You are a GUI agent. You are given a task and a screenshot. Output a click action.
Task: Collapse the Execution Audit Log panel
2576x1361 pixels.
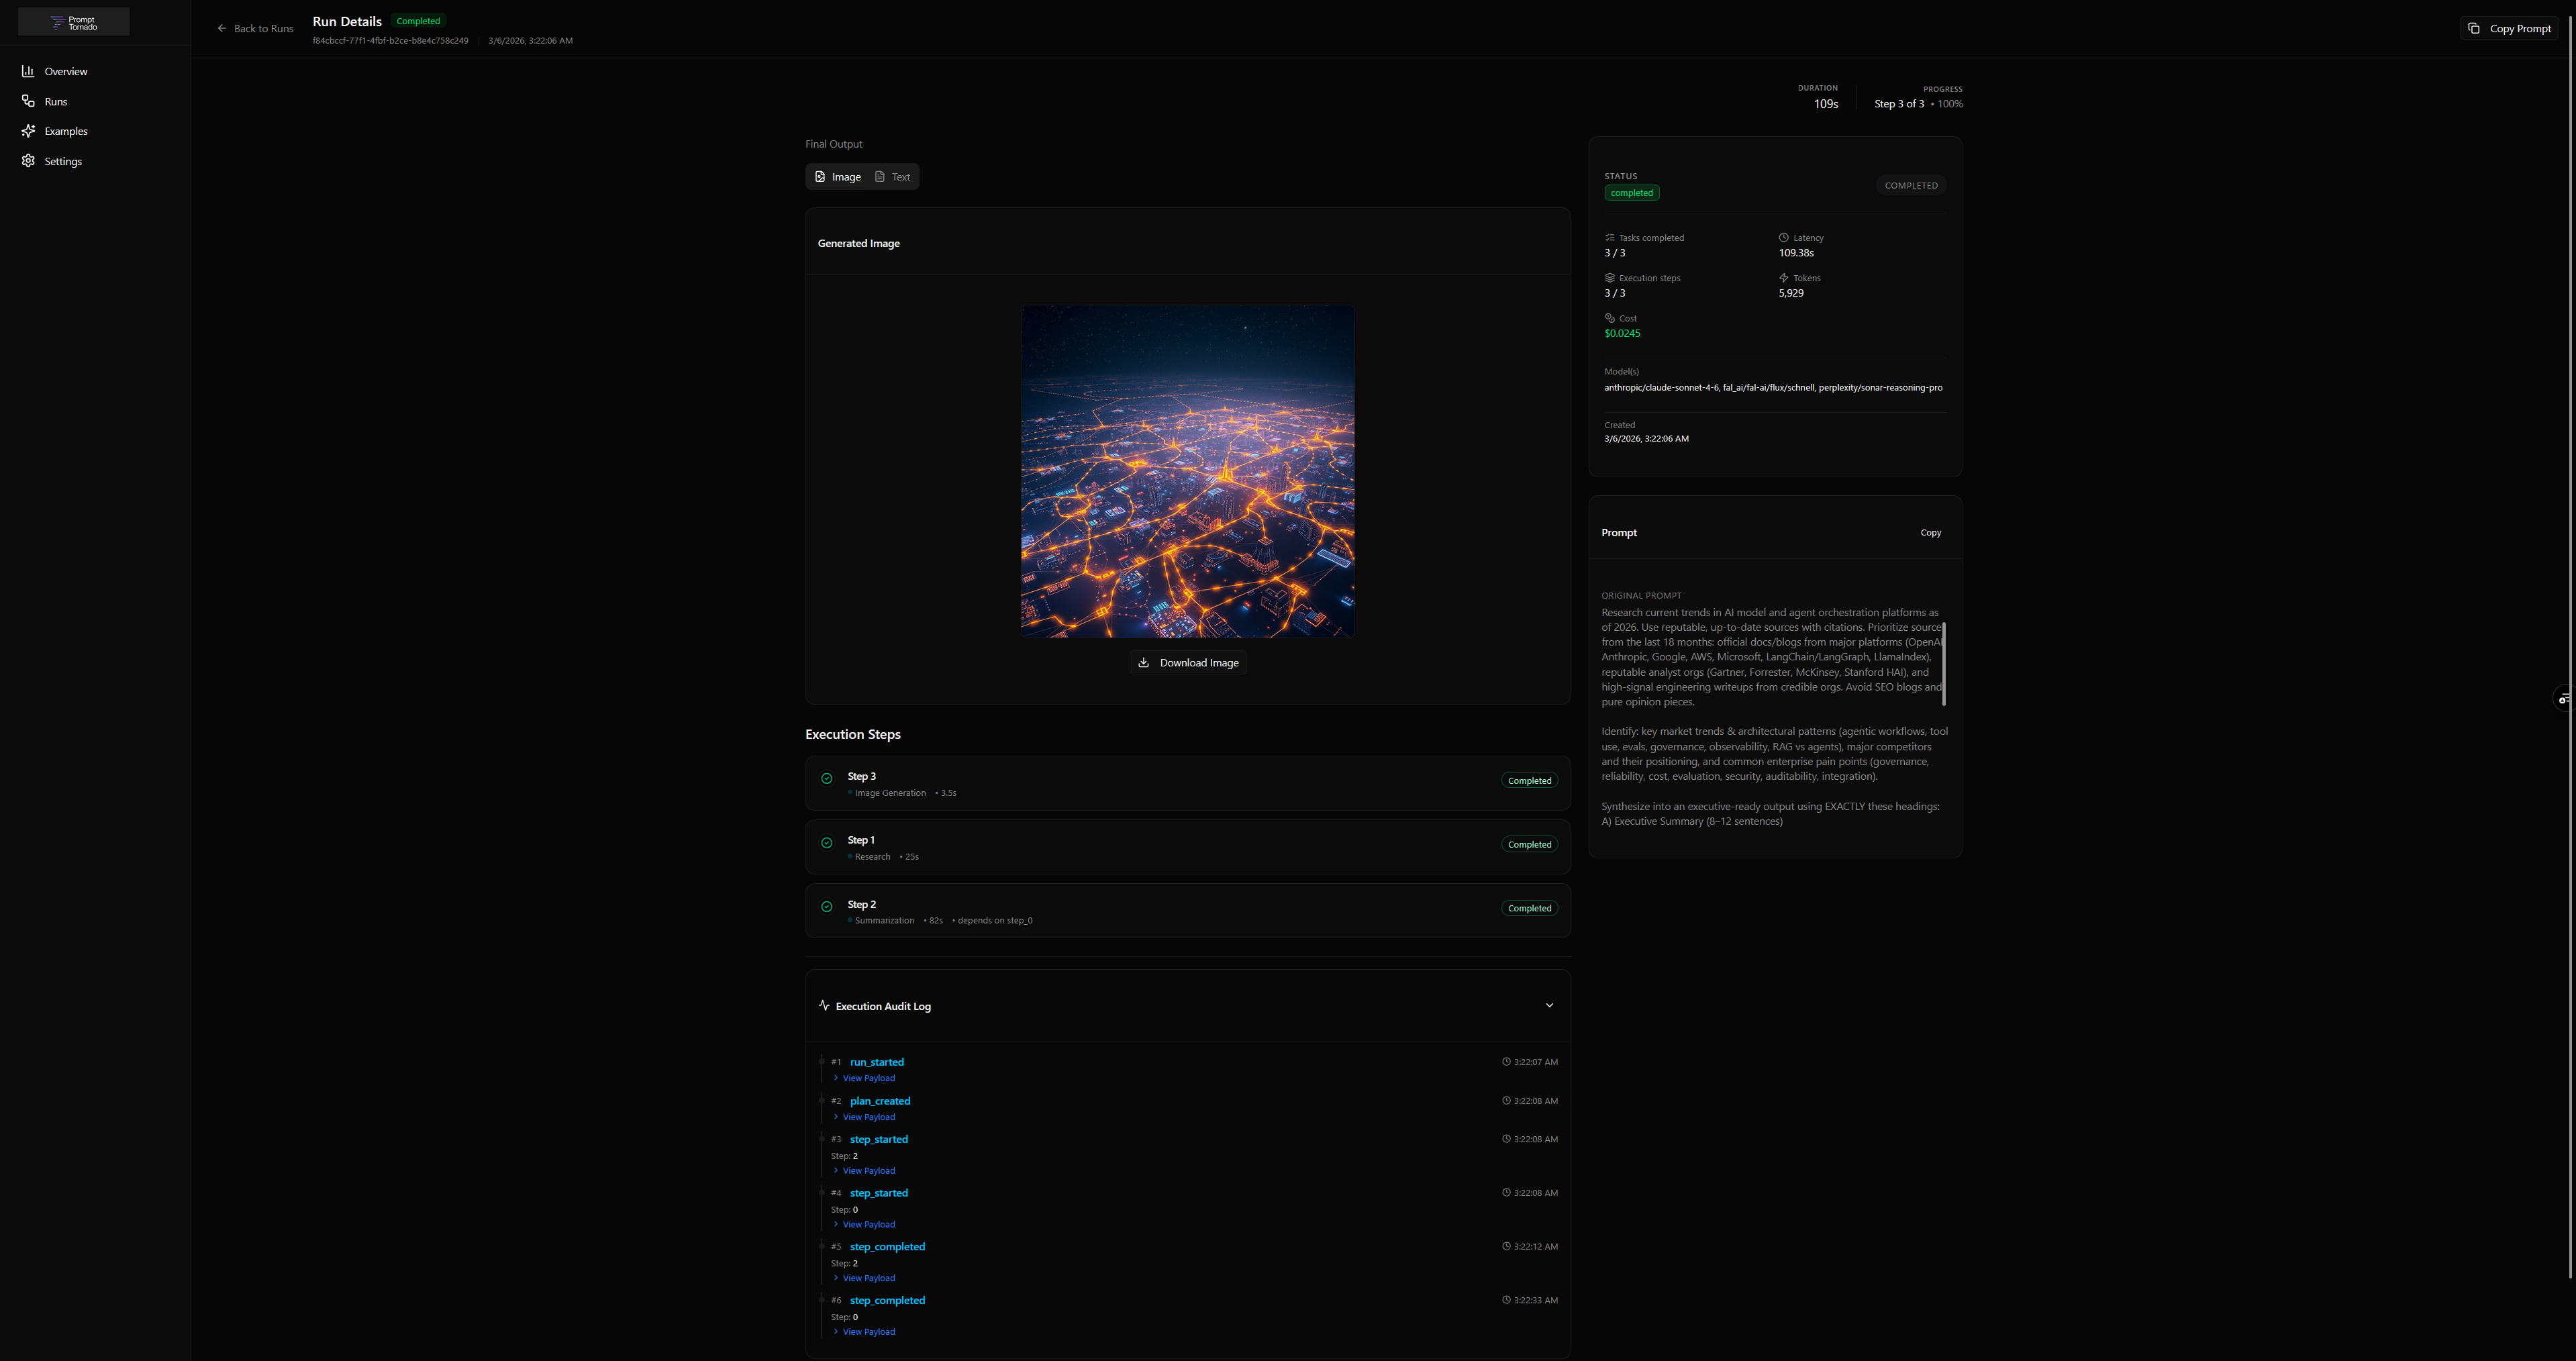coord(1549,1005)
